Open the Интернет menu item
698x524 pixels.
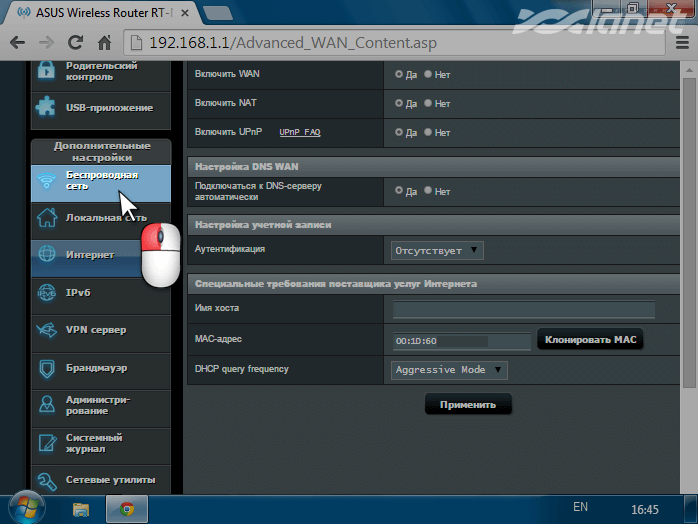(90, 255)
